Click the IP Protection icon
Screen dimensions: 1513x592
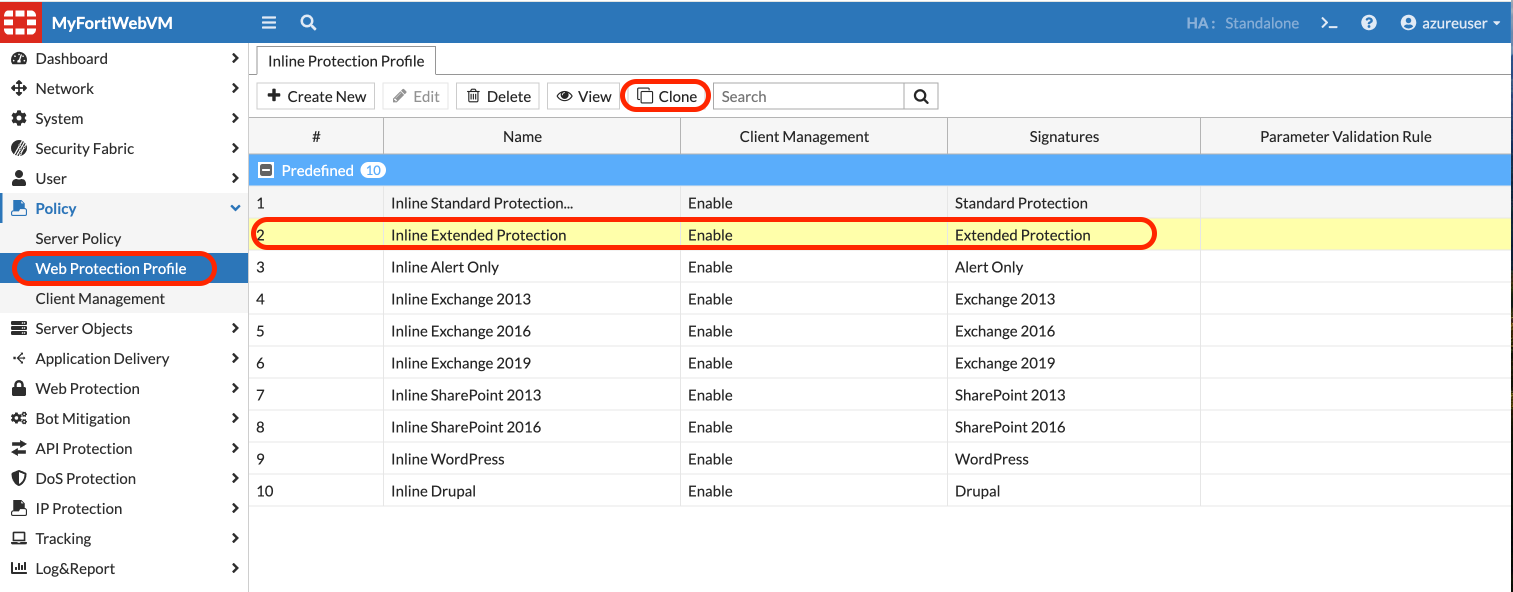pyautogui.click(x=19, y=509)
